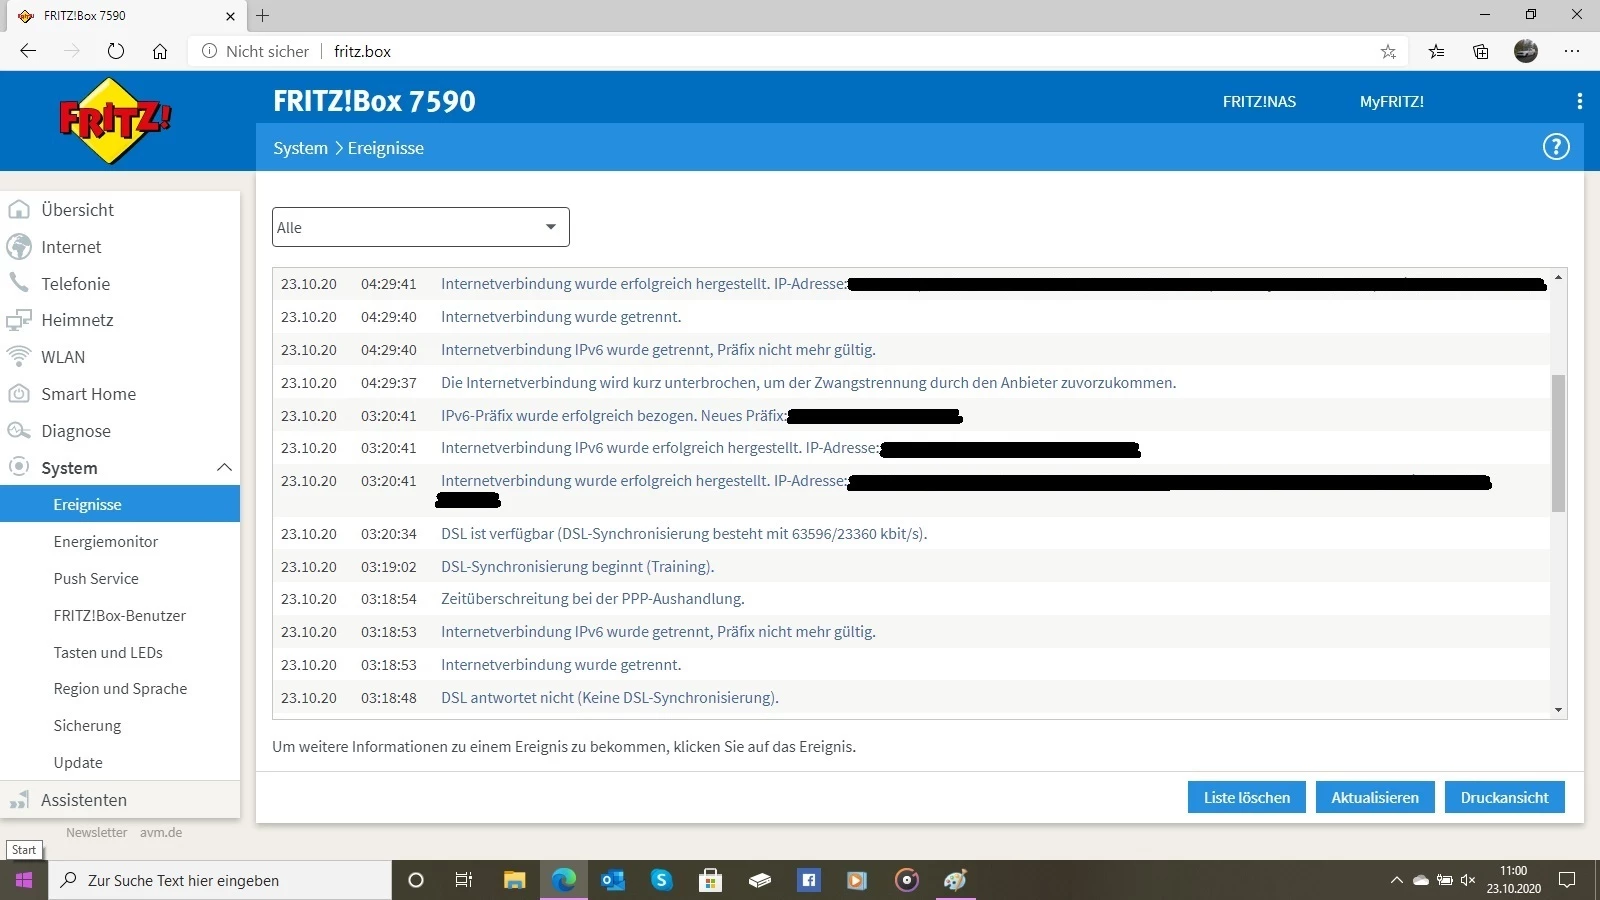The height and width of the screenshot is (900, 1600).
Task: Open the browser favorites list
Action: tap(1437, 51)
